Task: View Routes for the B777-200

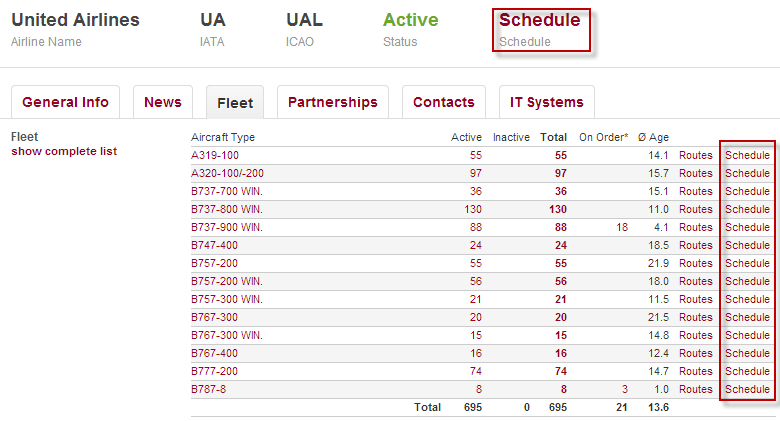Action: pyautogui.click(x=696, y=371)
